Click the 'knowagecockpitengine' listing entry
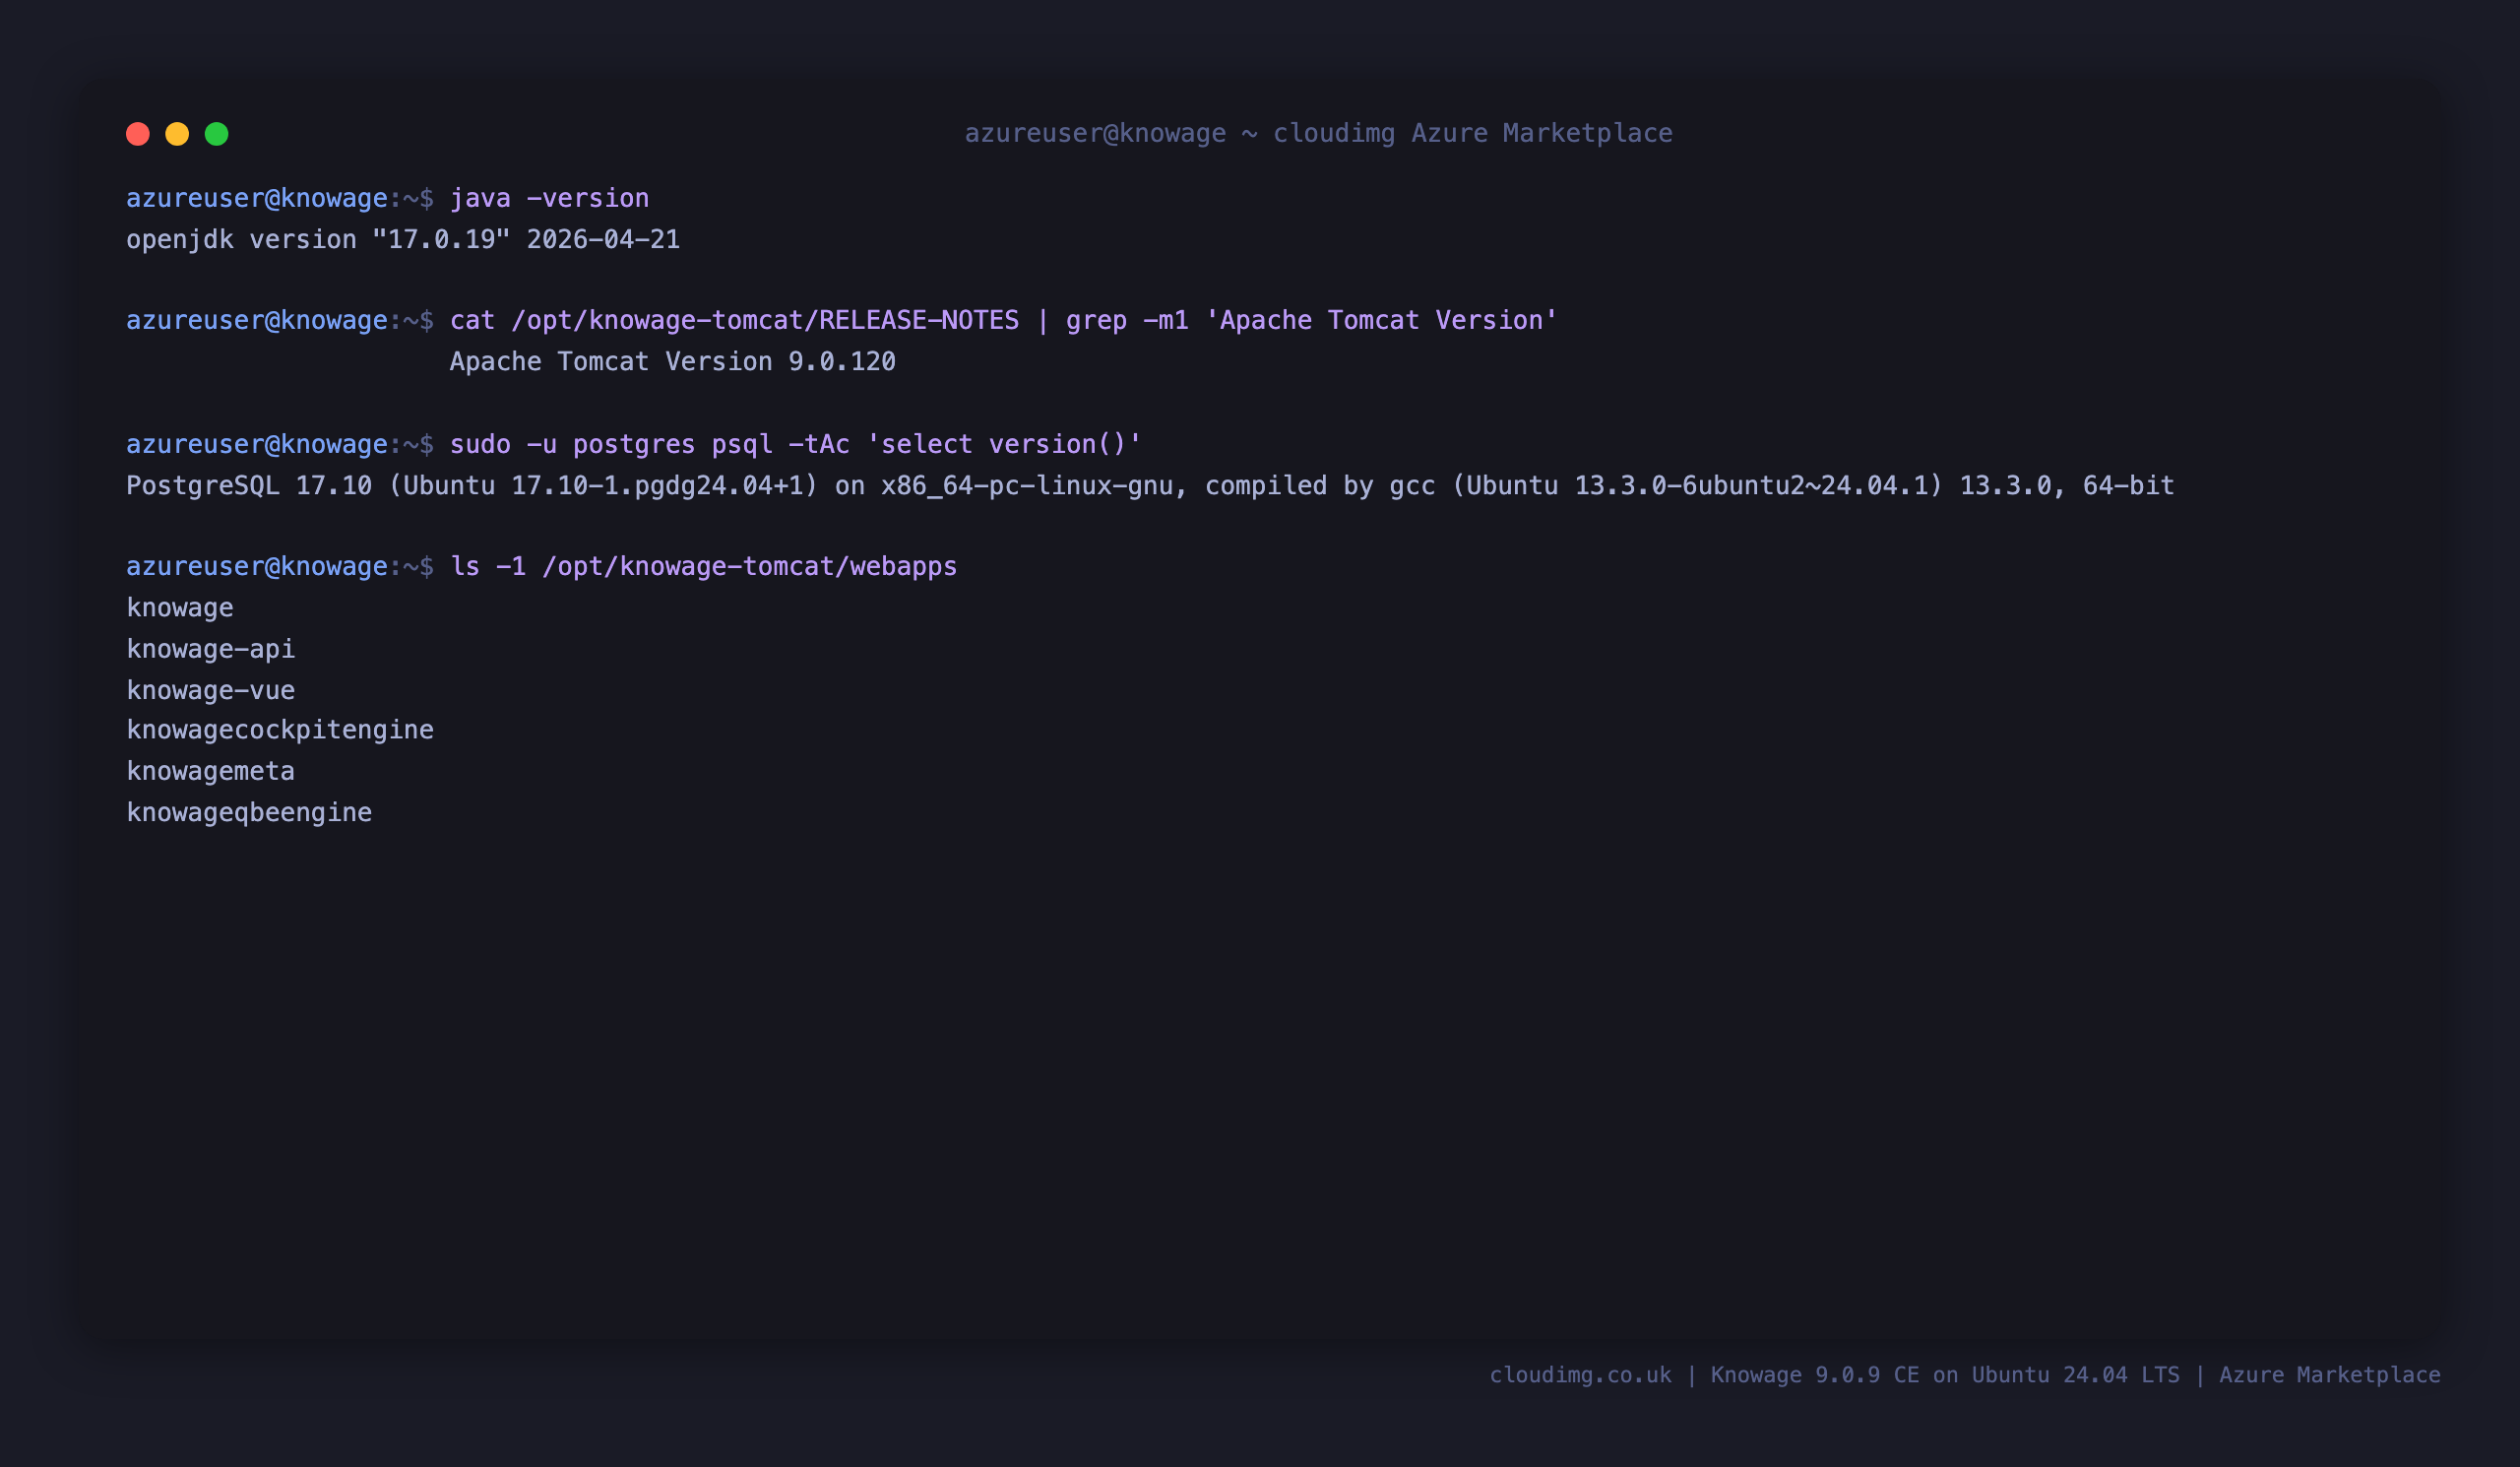 (x=280, y=730)
